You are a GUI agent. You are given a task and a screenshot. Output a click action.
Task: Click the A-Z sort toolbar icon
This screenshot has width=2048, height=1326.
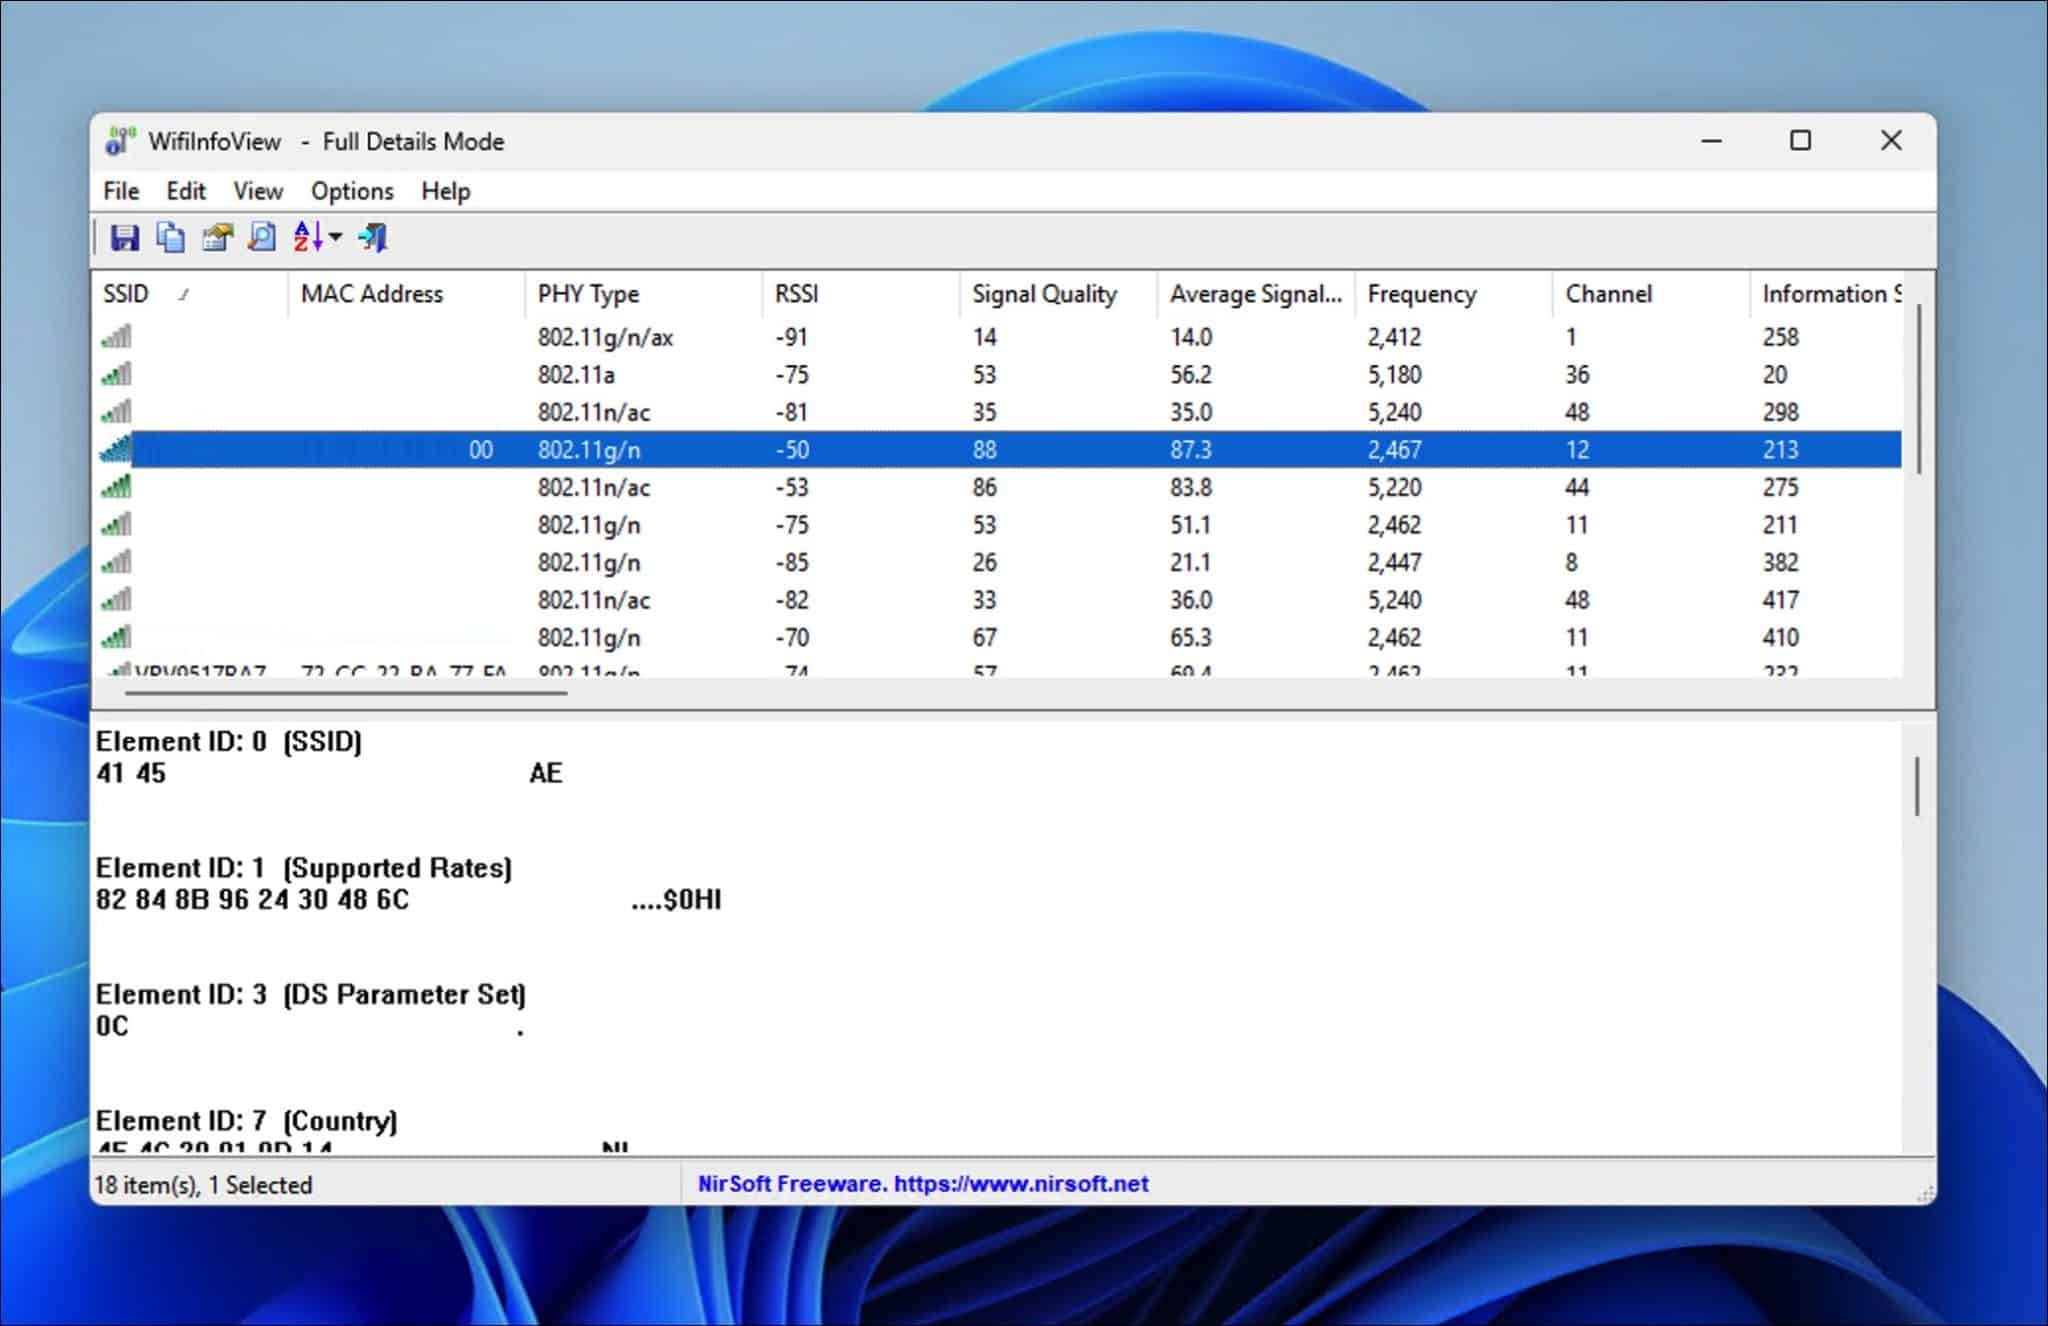pos(307,237)
